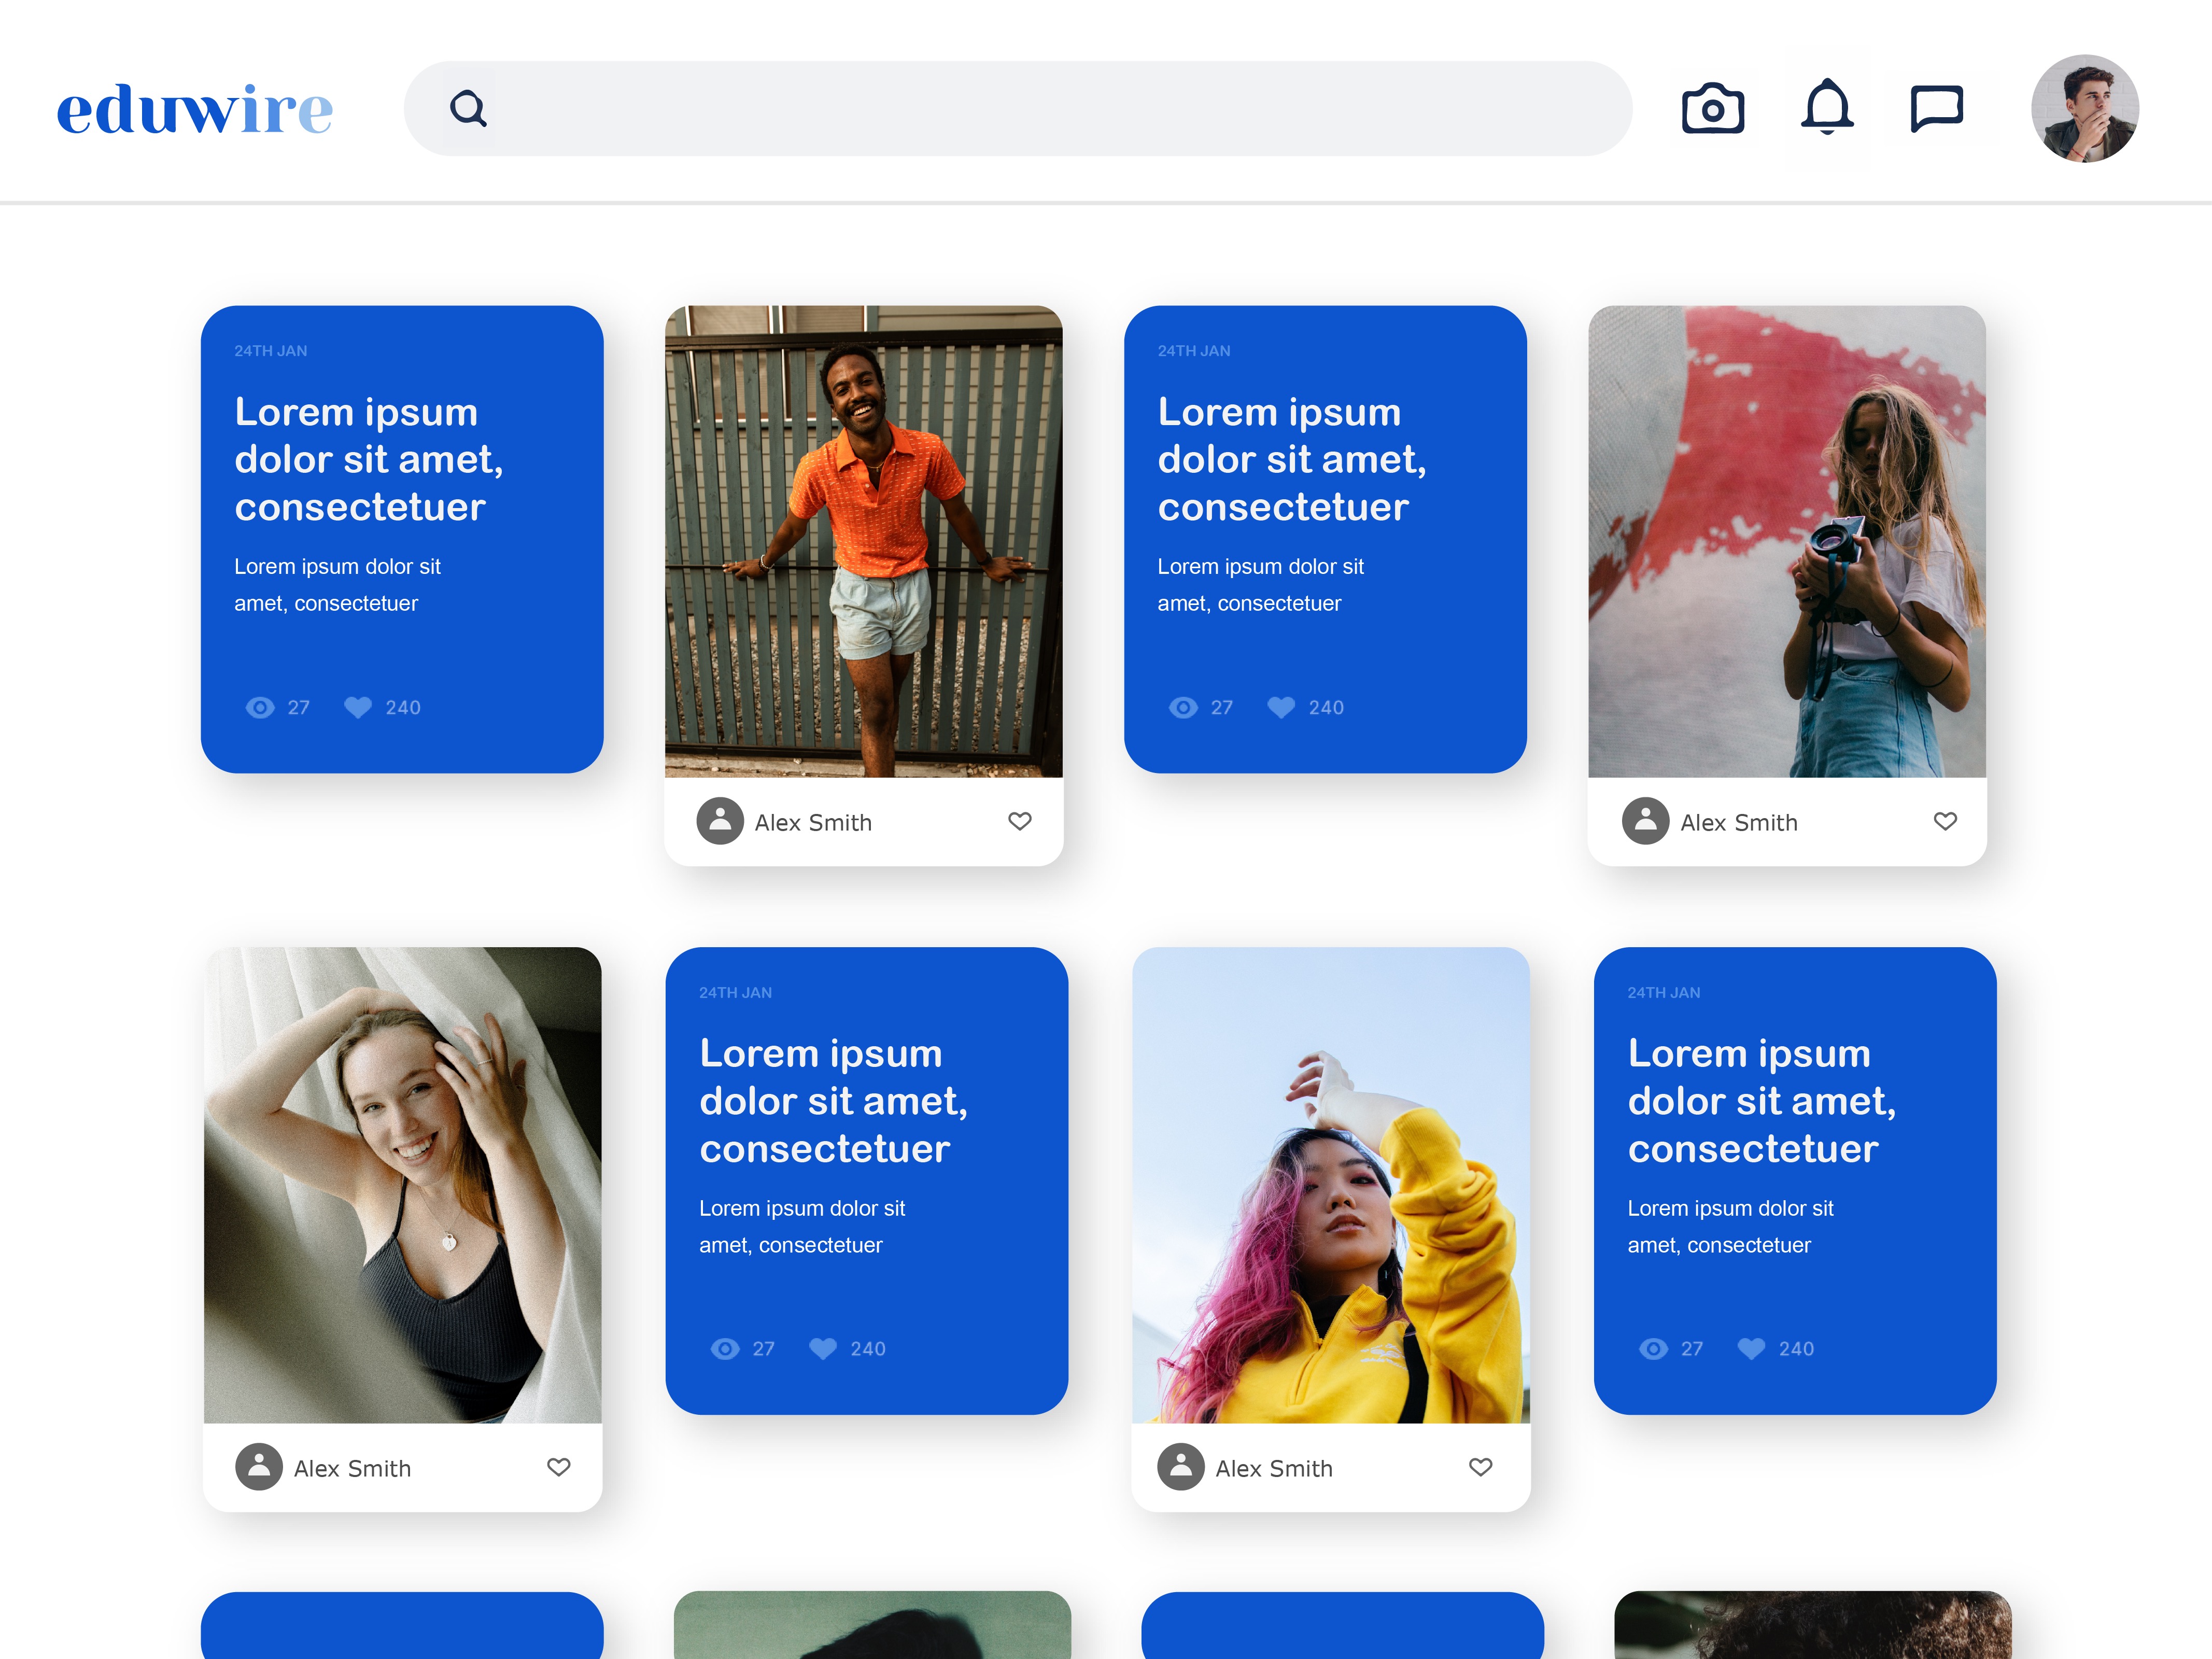Open the notifications bell
Image resolution: width=2212 pixels, height=1659 pixels.
point(1827,106)
